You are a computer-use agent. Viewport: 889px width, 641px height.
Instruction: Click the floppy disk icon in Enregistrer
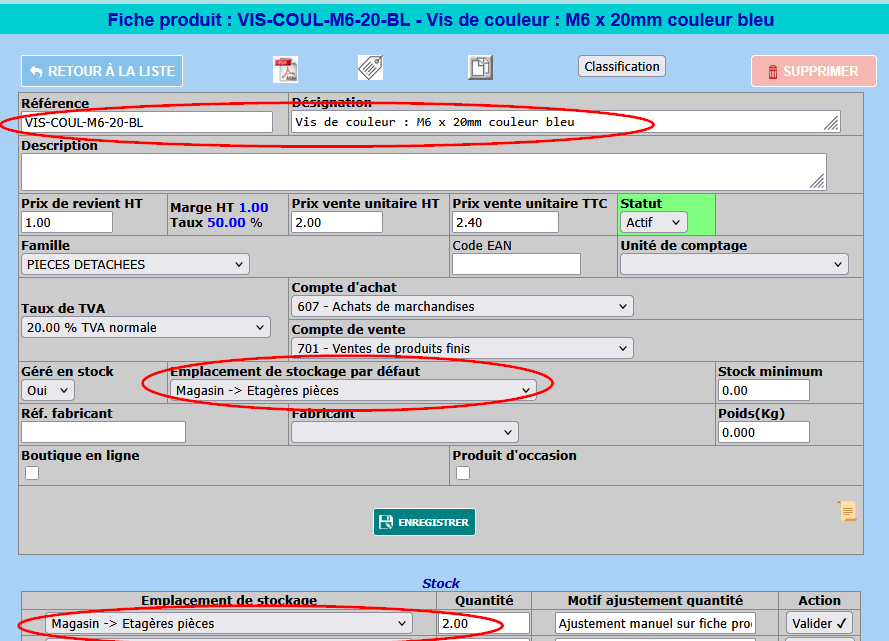[386, 522]
